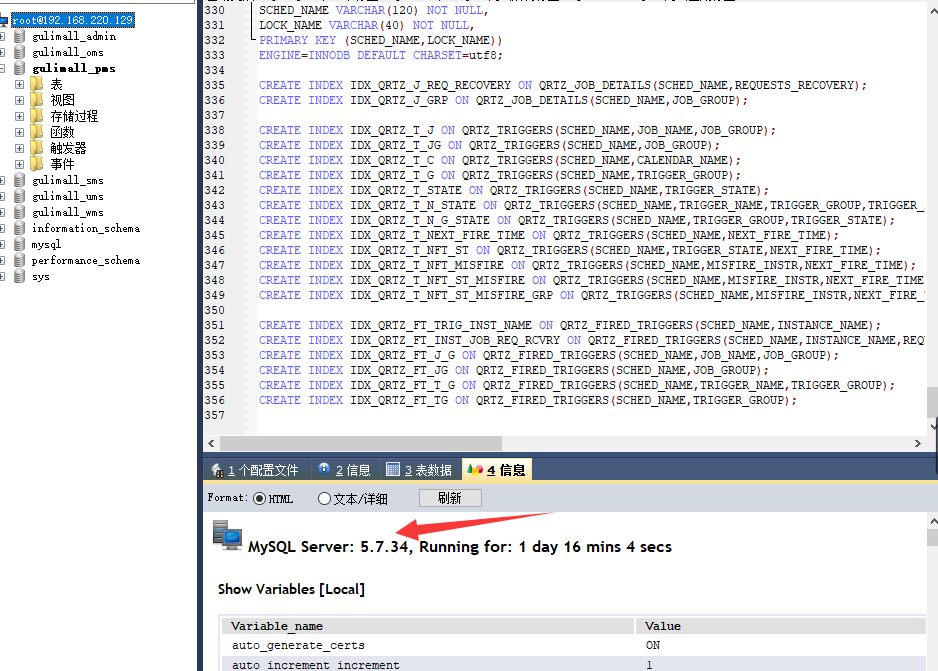
Task: Click the sys database icon
Action: 20,276
